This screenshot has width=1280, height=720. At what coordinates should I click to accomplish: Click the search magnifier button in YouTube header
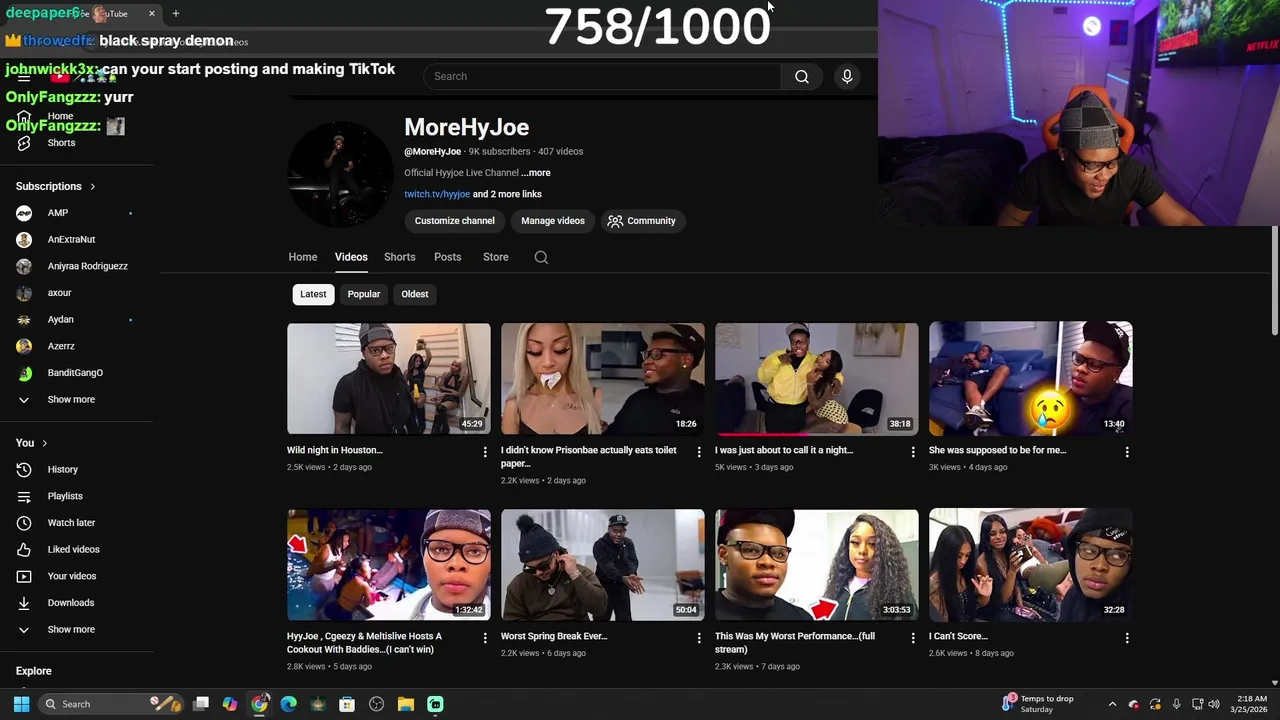coord(801,76)
